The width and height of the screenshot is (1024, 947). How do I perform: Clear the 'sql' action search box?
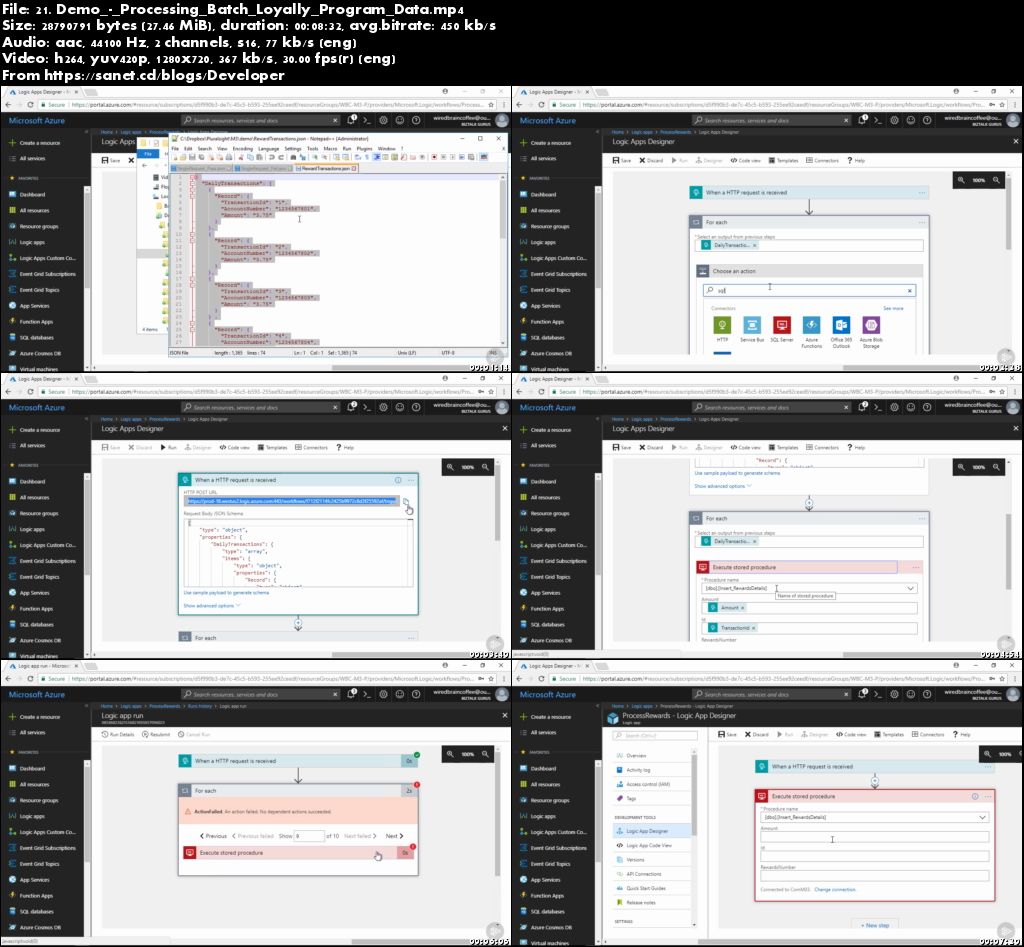click(x=910, y=291)
